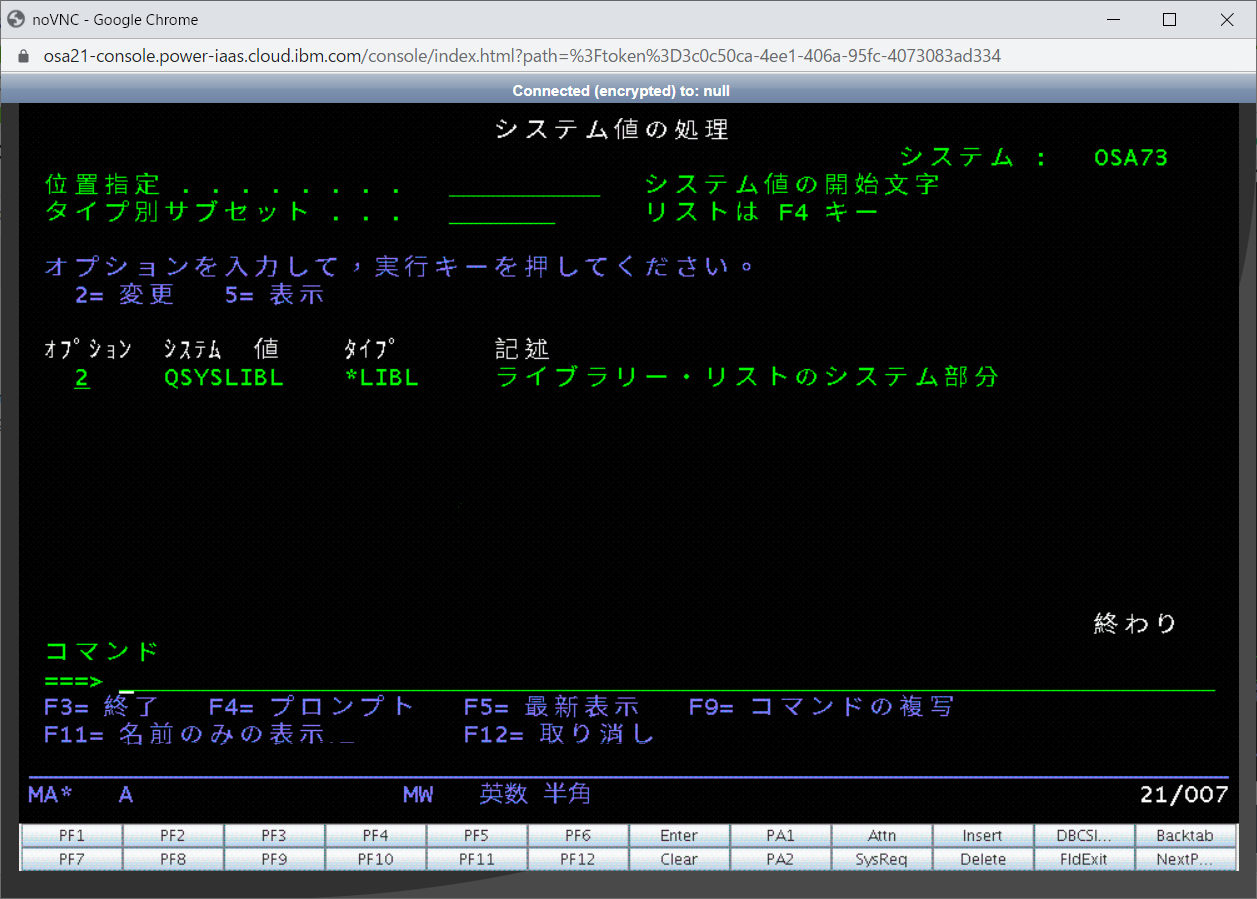Focus the タイプ別サブセット input field
This screenshot has width=1257, height=899.
[x=502, y=212]
